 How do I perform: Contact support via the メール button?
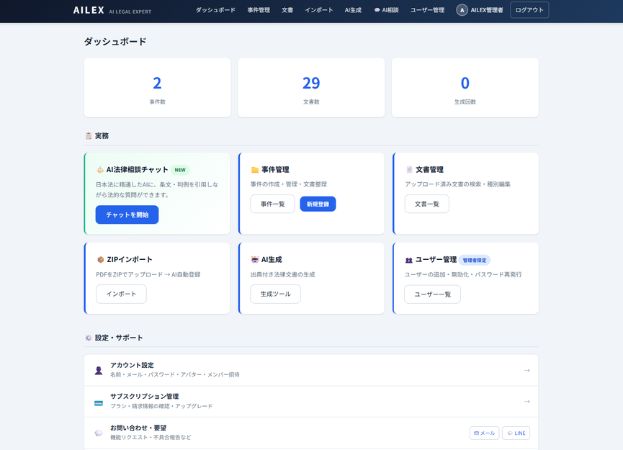click(484, 433)
